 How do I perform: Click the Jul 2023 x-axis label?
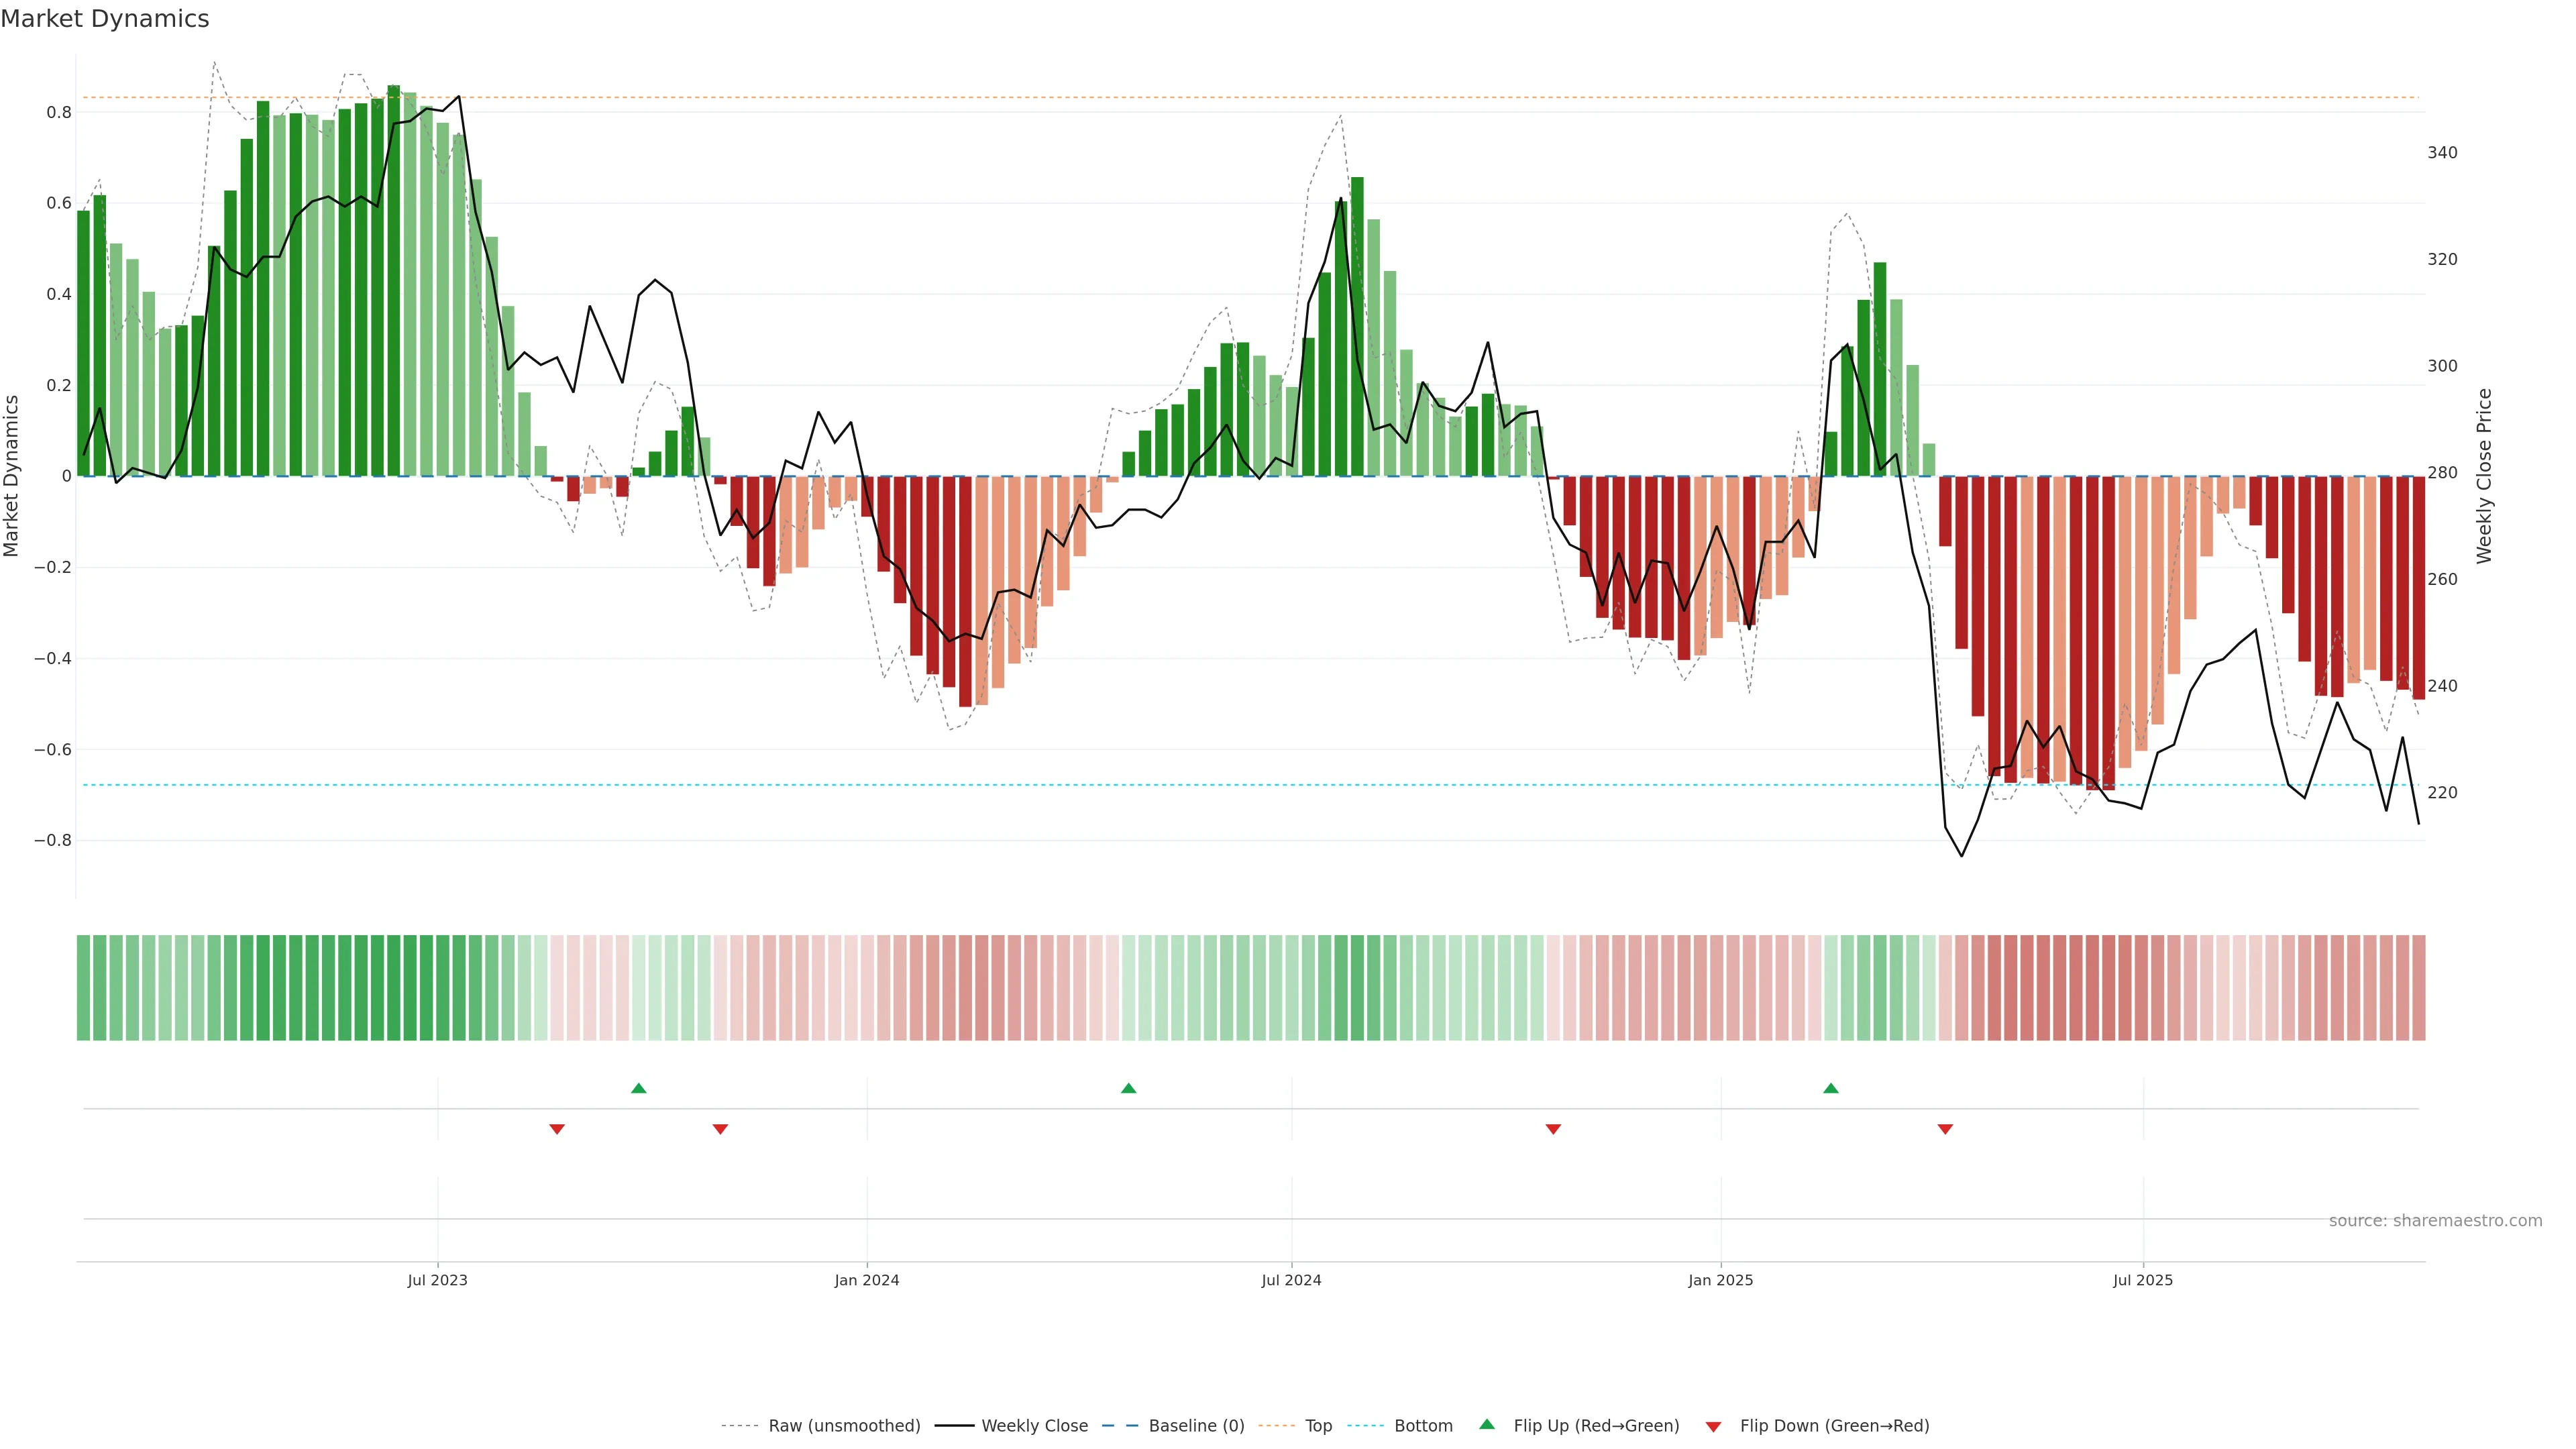point(437,1280)
